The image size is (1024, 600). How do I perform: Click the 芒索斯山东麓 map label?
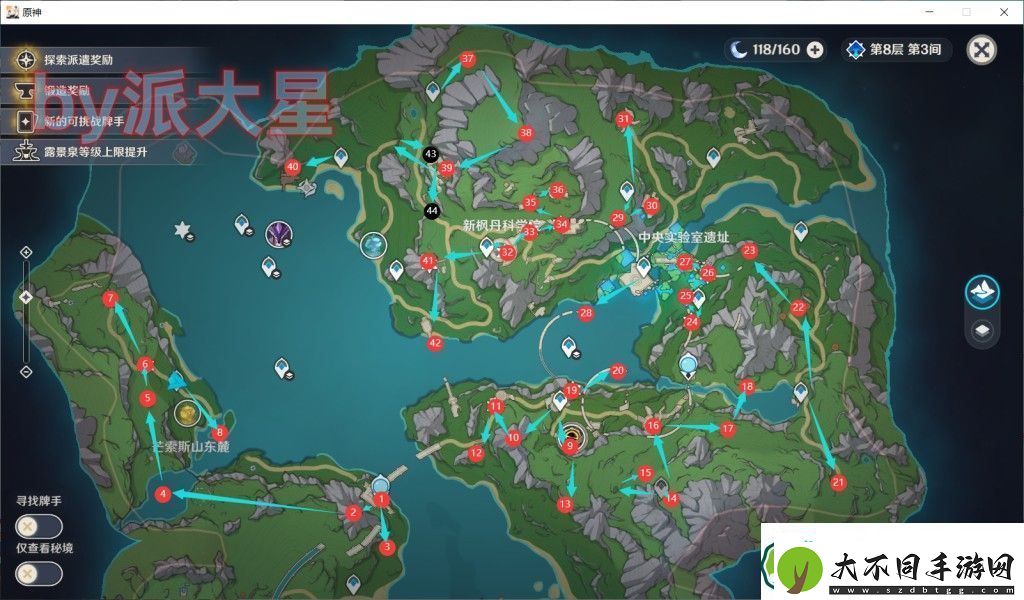[x=191, y=447]
